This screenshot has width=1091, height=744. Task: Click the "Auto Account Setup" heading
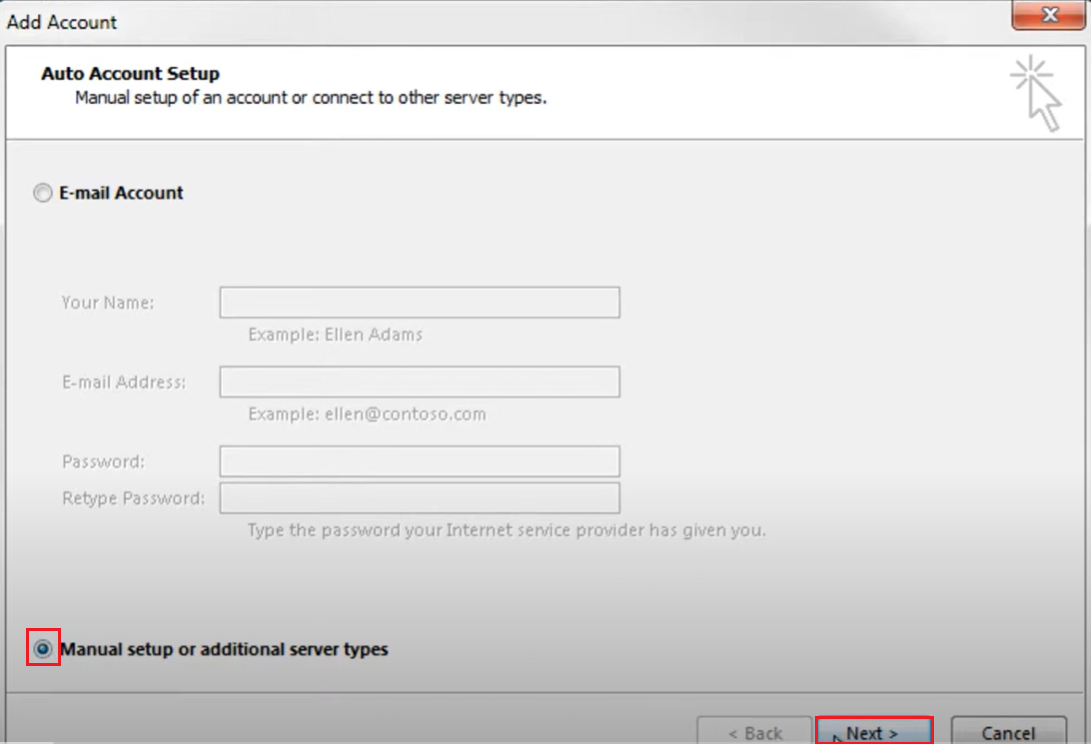click(x=130, y=74)
